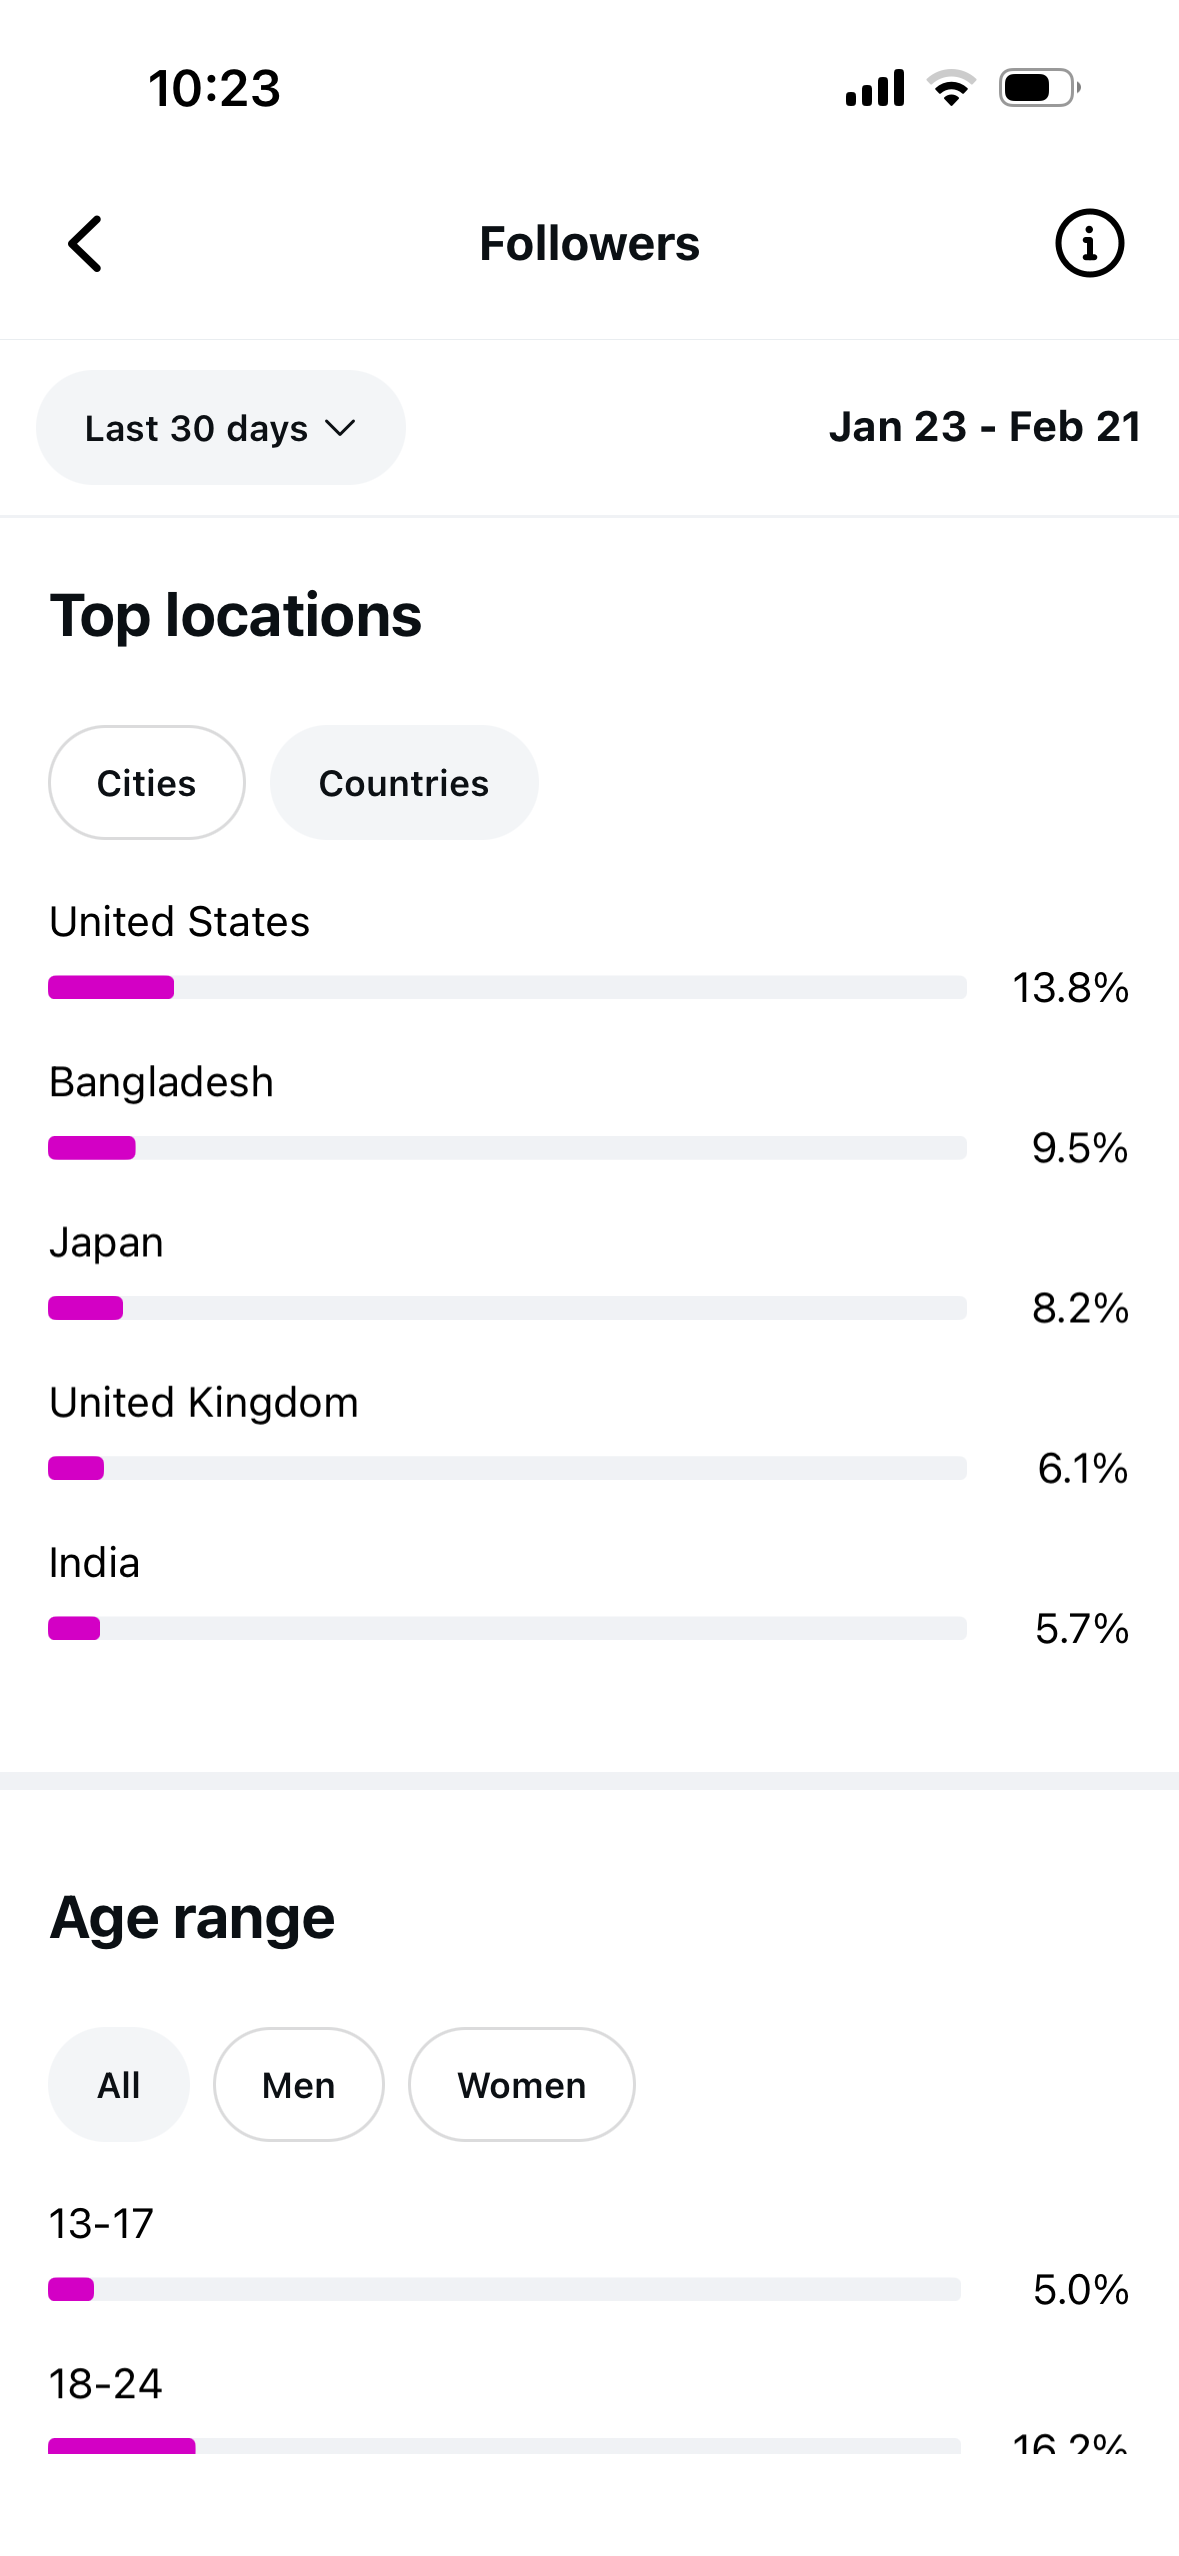Select the All age filter
The width and height of the screenshot is (1179, 2556).
119,2085
